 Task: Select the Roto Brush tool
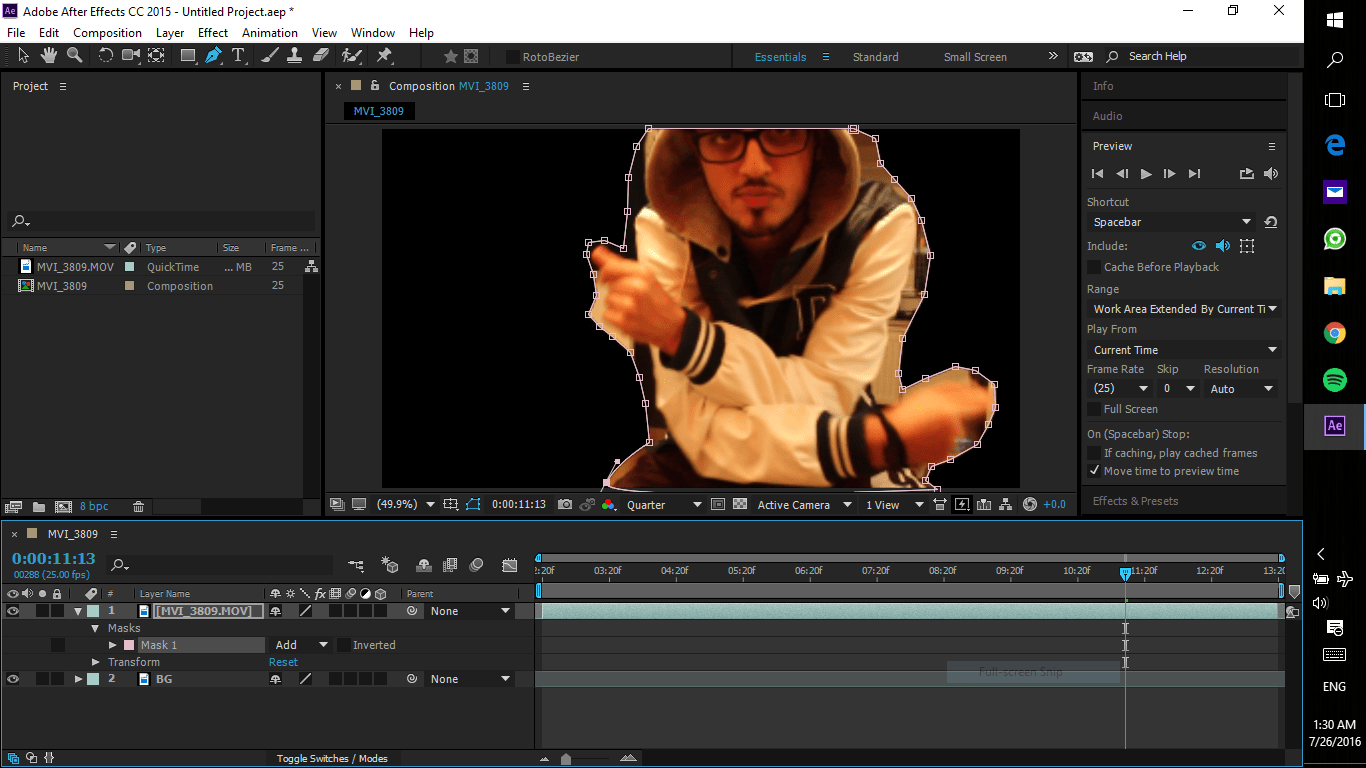tap(352, 56)
